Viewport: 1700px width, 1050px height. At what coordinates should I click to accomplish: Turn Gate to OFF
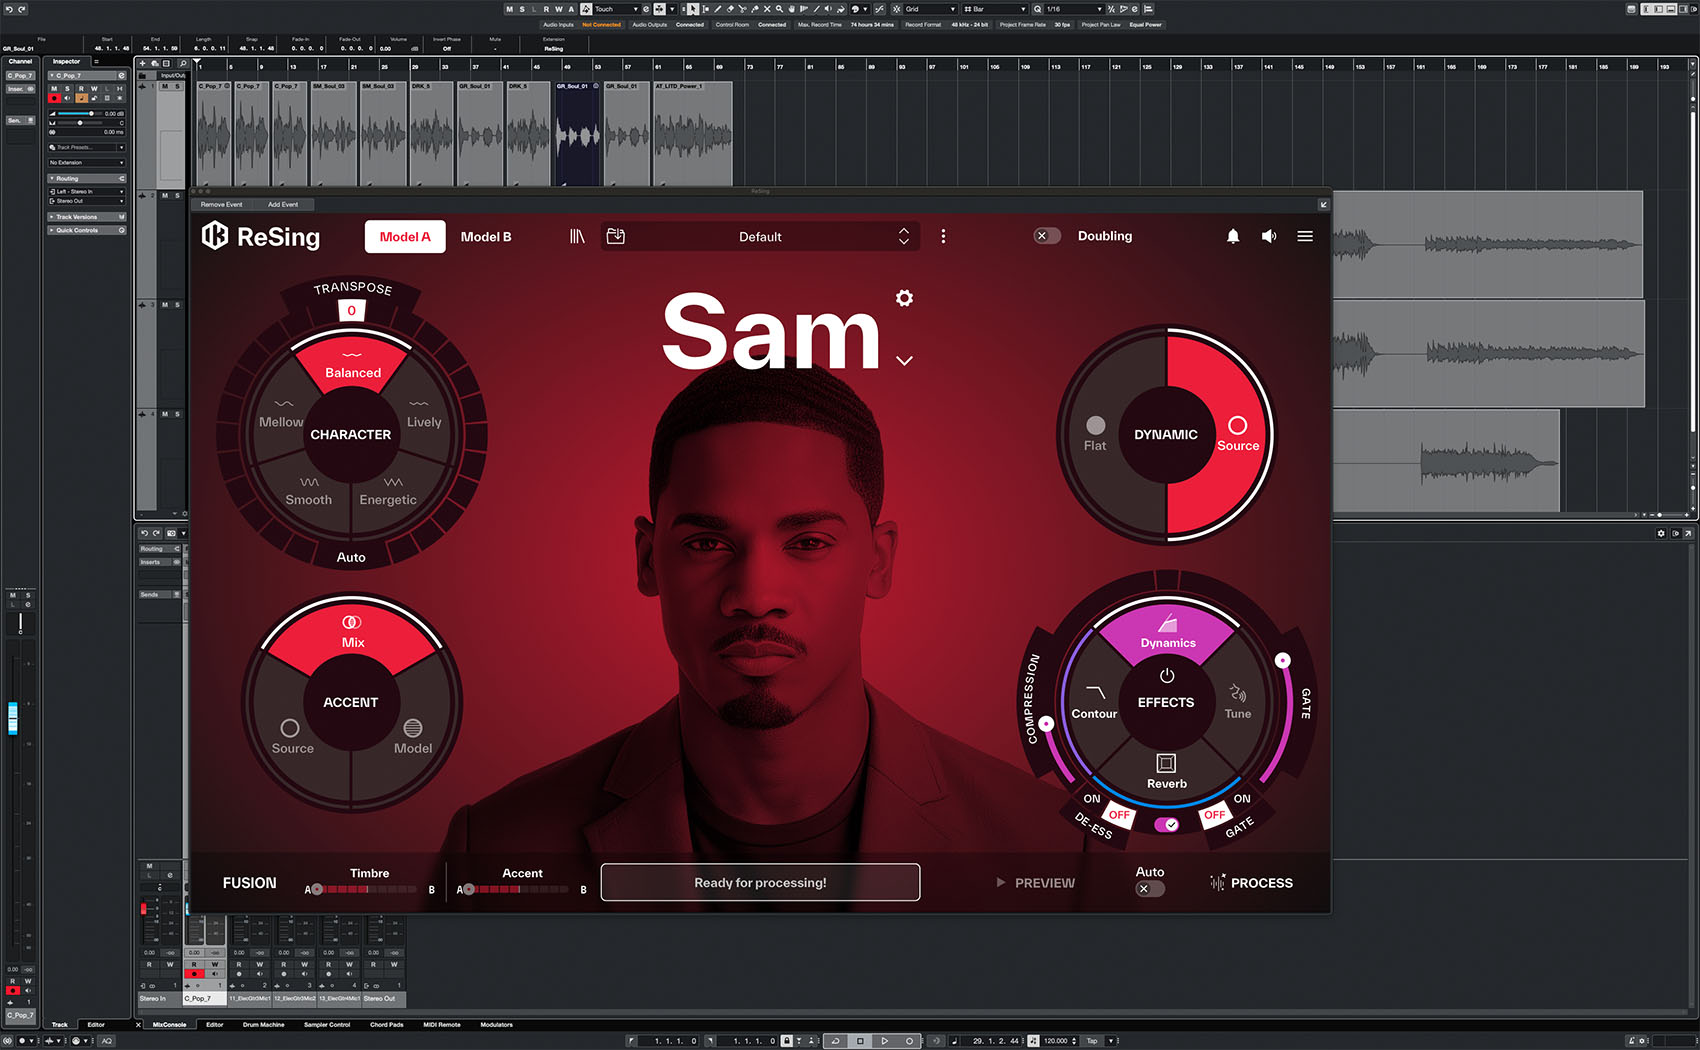pos(1214,815)
